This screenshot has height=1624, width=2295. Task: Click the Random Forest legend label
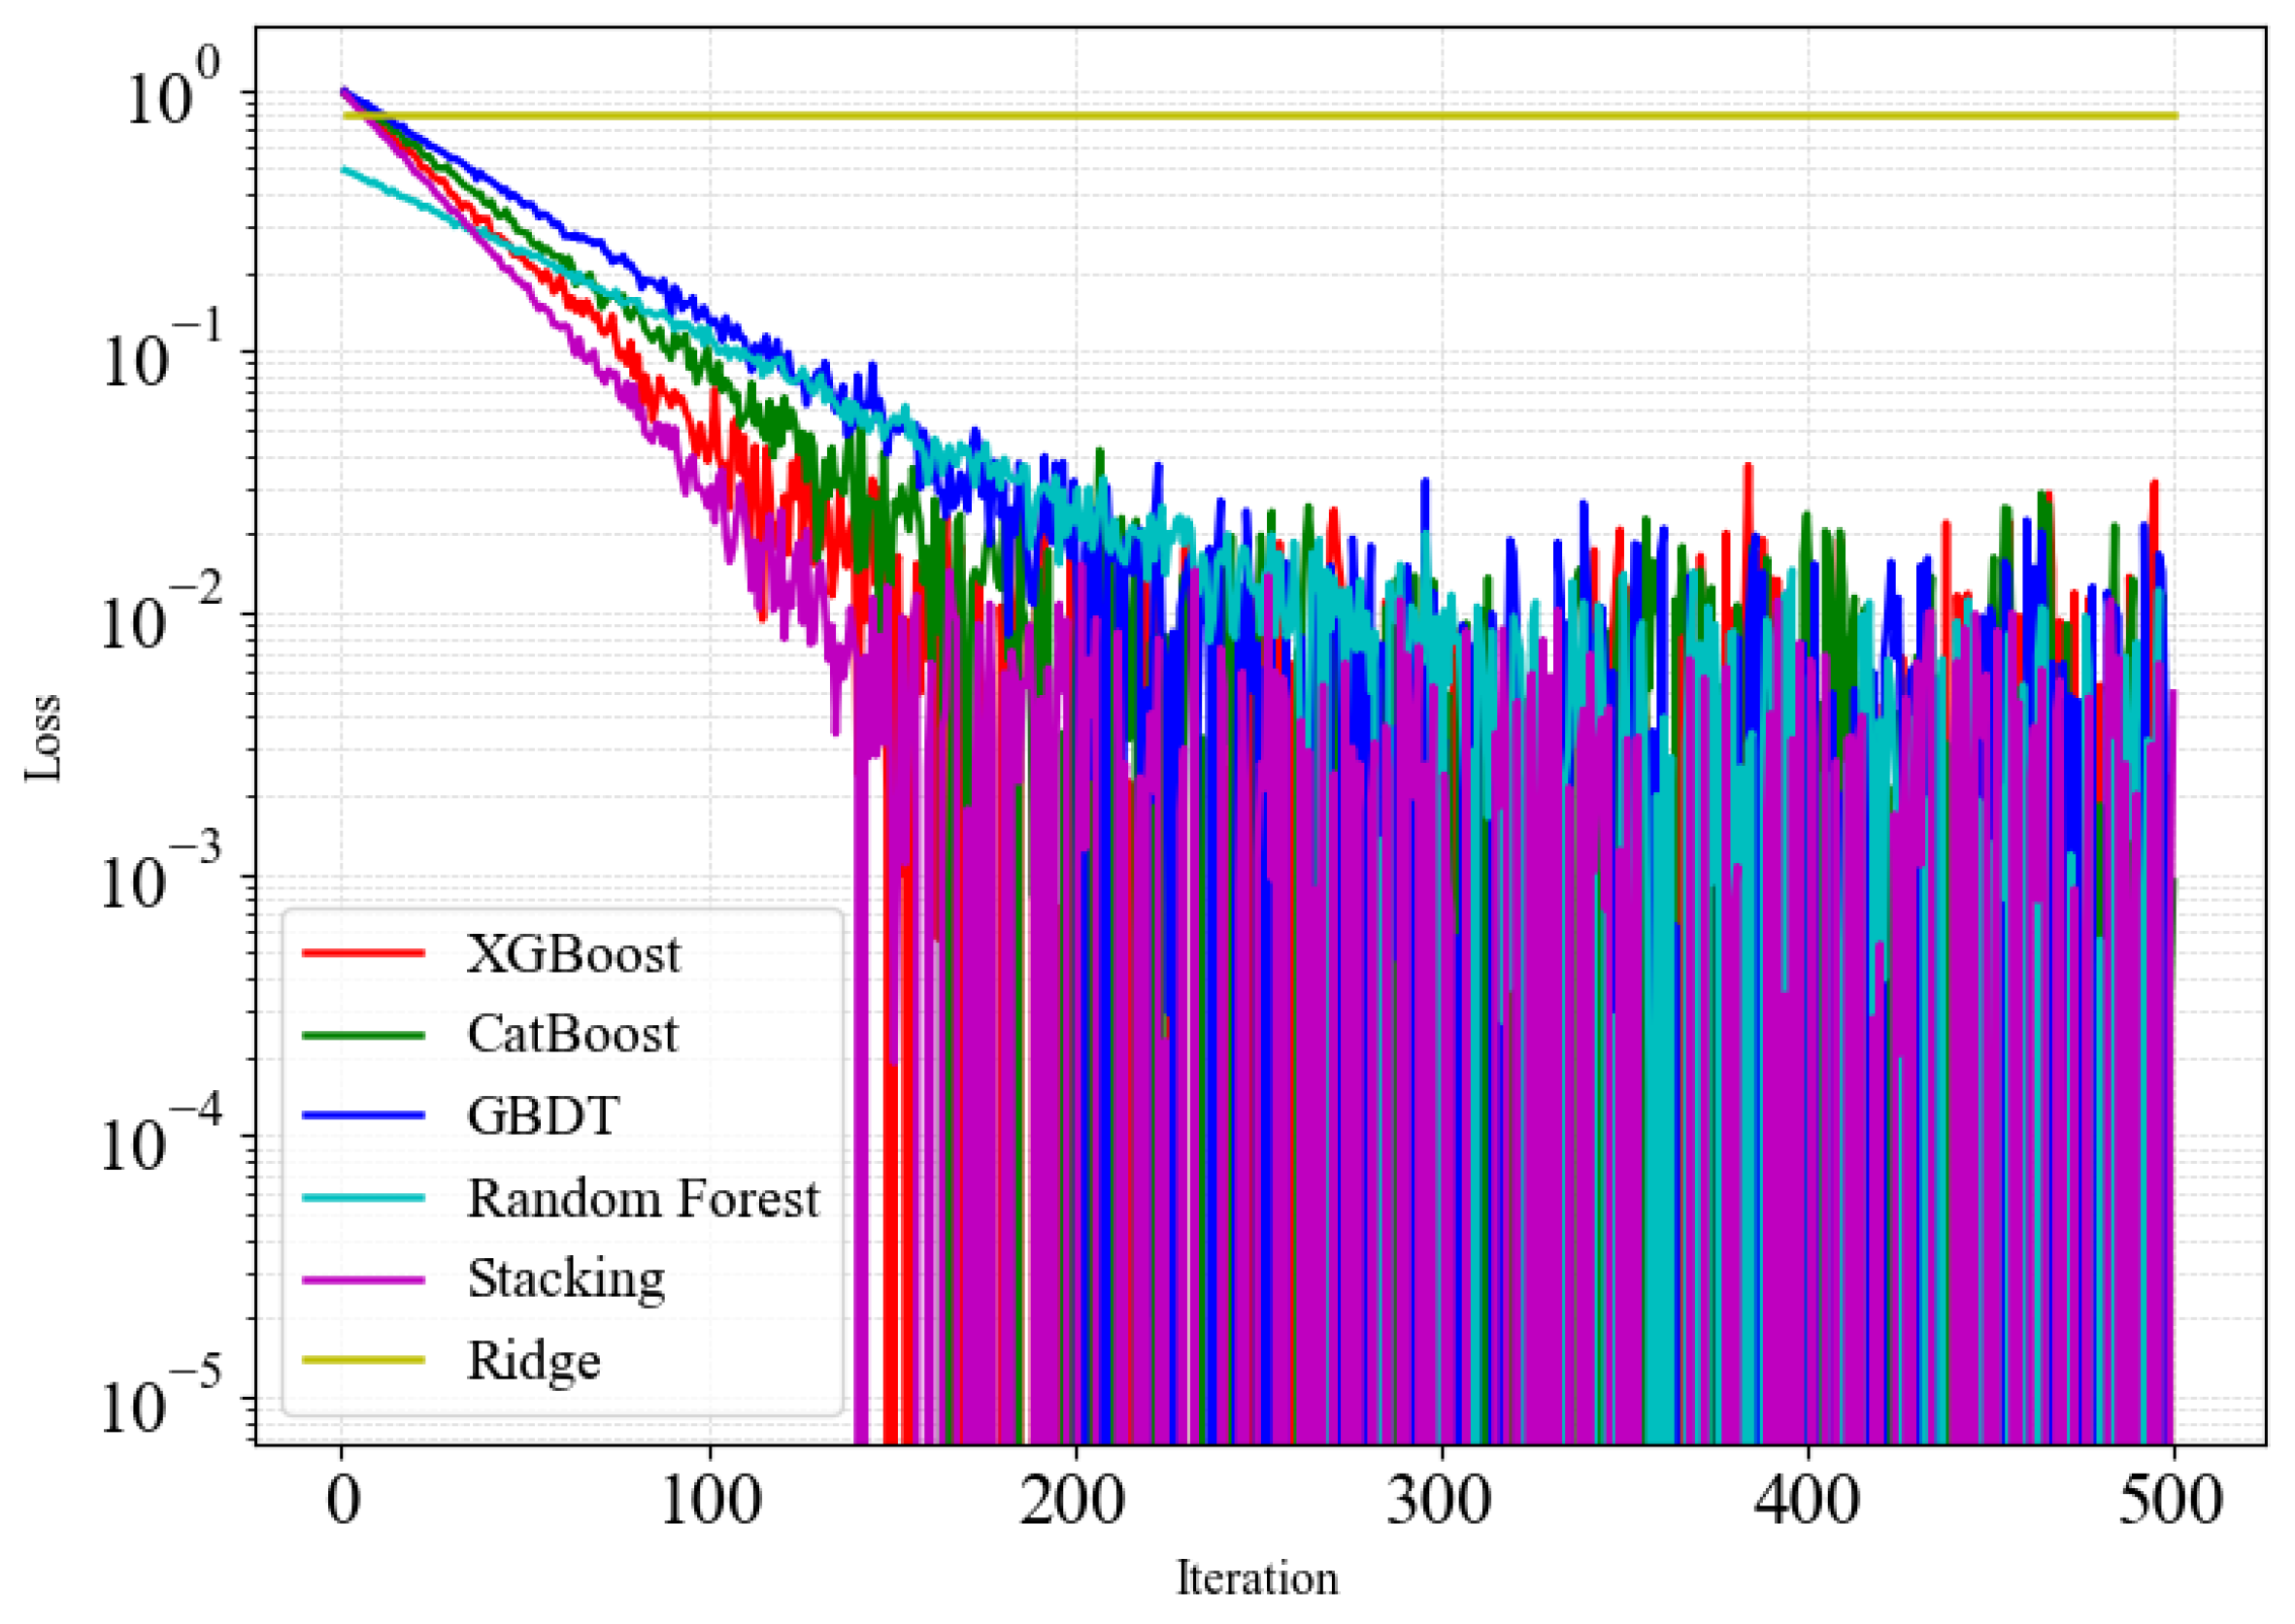point(643,1198)
